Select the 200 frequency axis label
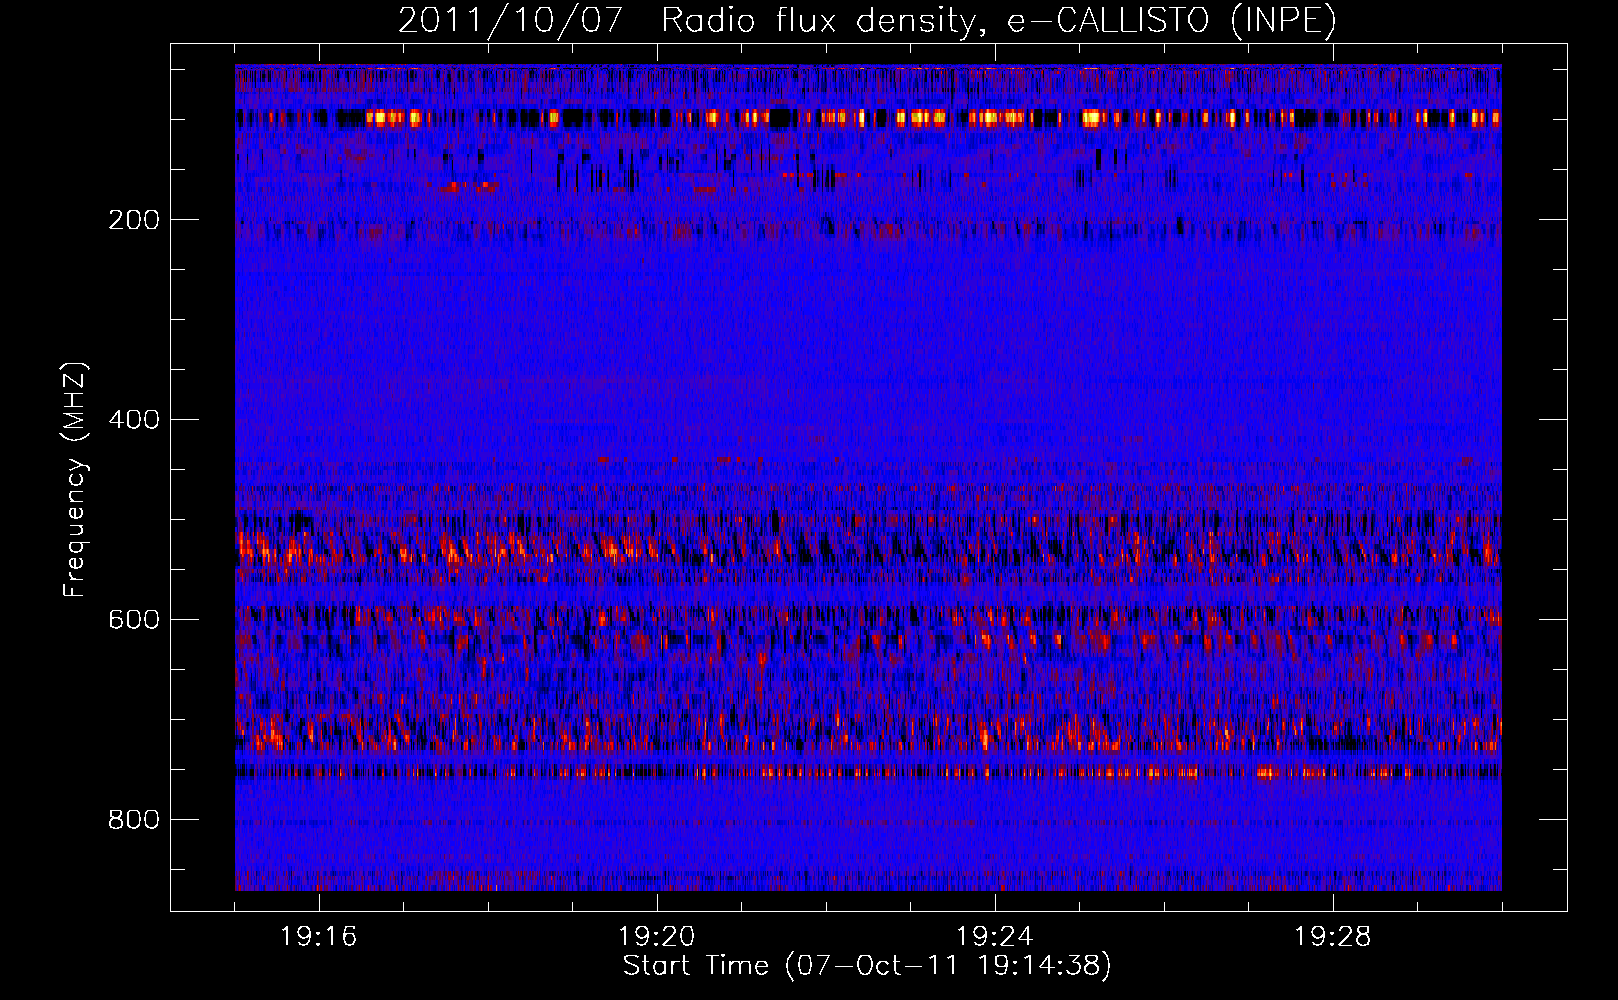The height and width of the screenshot is (1000, 1618). click(x=133, y=220)
